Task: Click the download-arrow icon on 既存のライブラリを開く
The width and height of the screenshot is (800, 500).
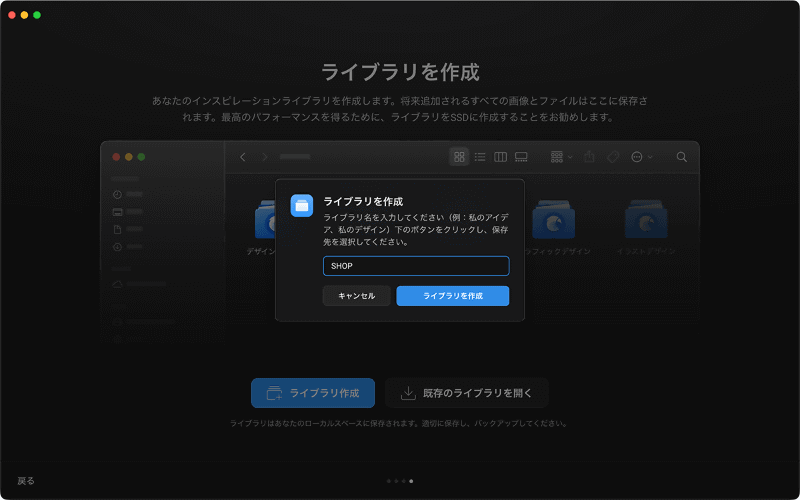Action: point(408,393)
